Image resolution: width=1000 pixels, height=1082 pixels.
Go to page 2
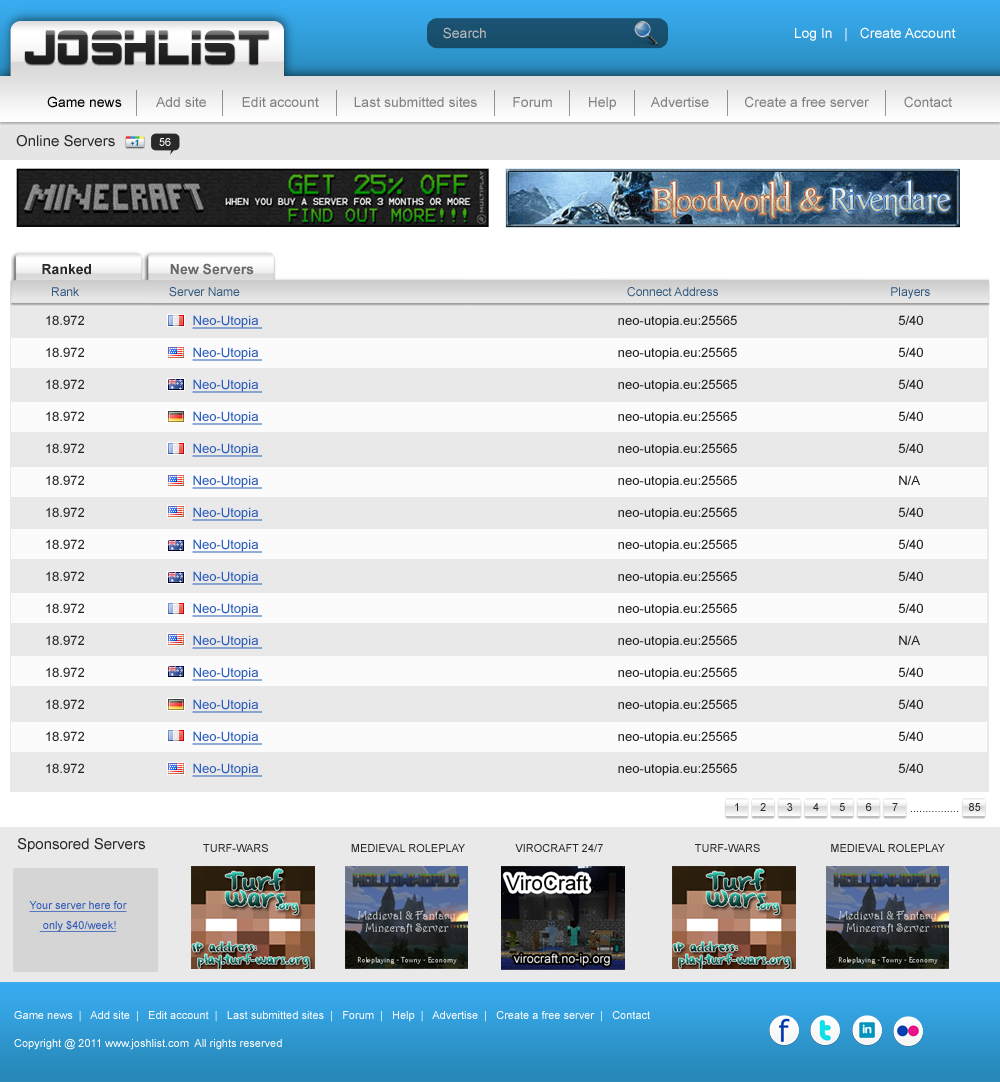[763, 807]
